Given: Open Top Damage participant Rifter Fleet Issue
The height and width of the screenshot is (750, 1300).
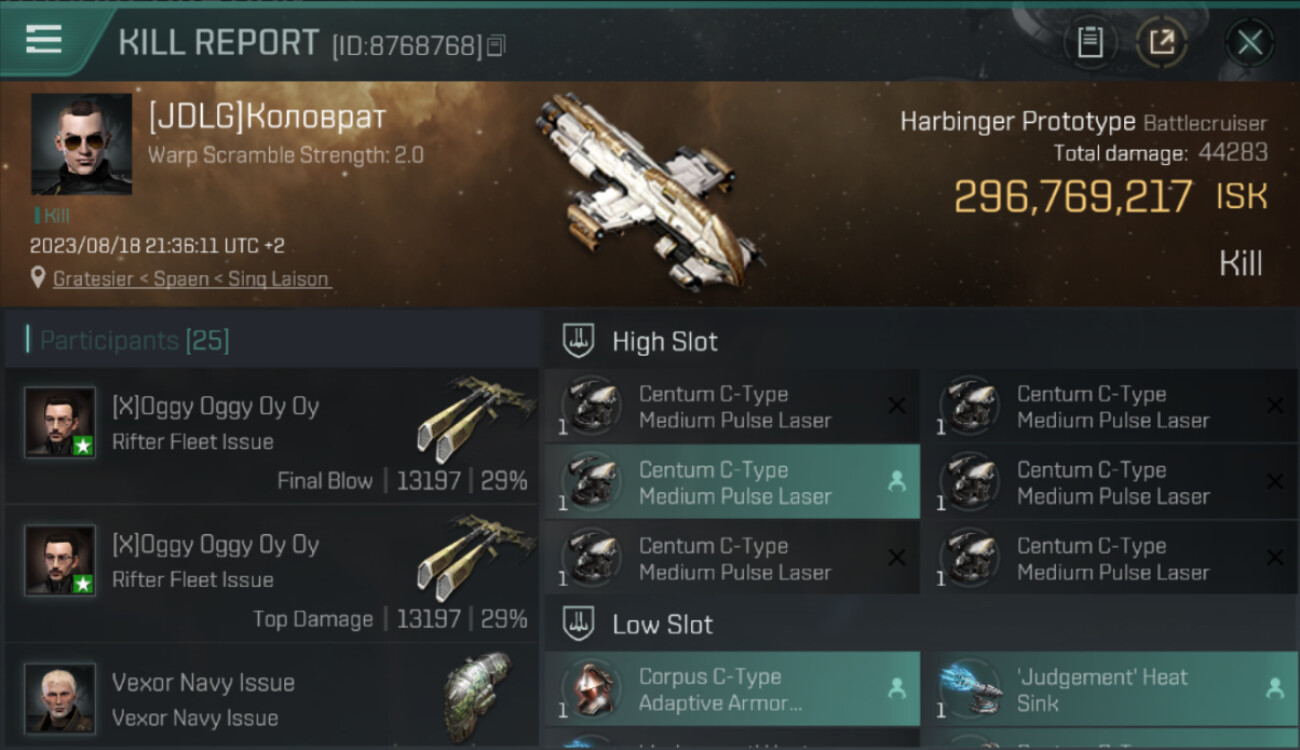Looking at the screenshot, I should pos(272,574).
